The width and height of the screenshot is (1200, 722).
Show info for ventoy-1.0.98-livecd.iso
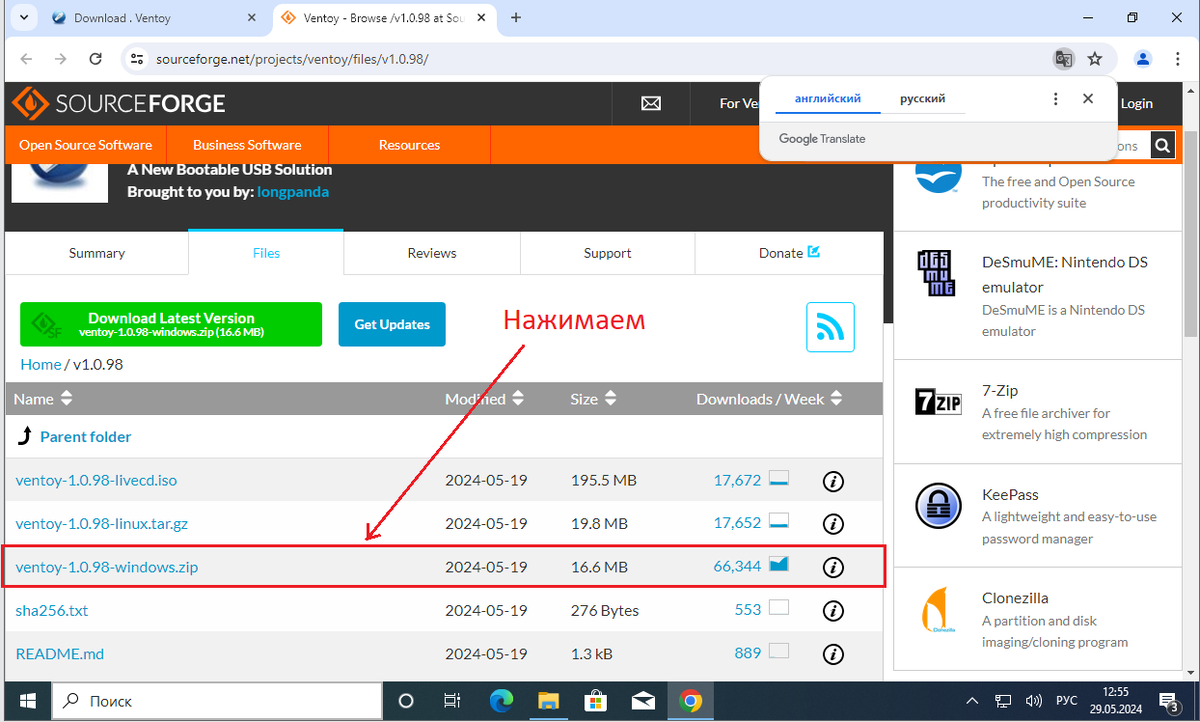[x=833, y=481]
